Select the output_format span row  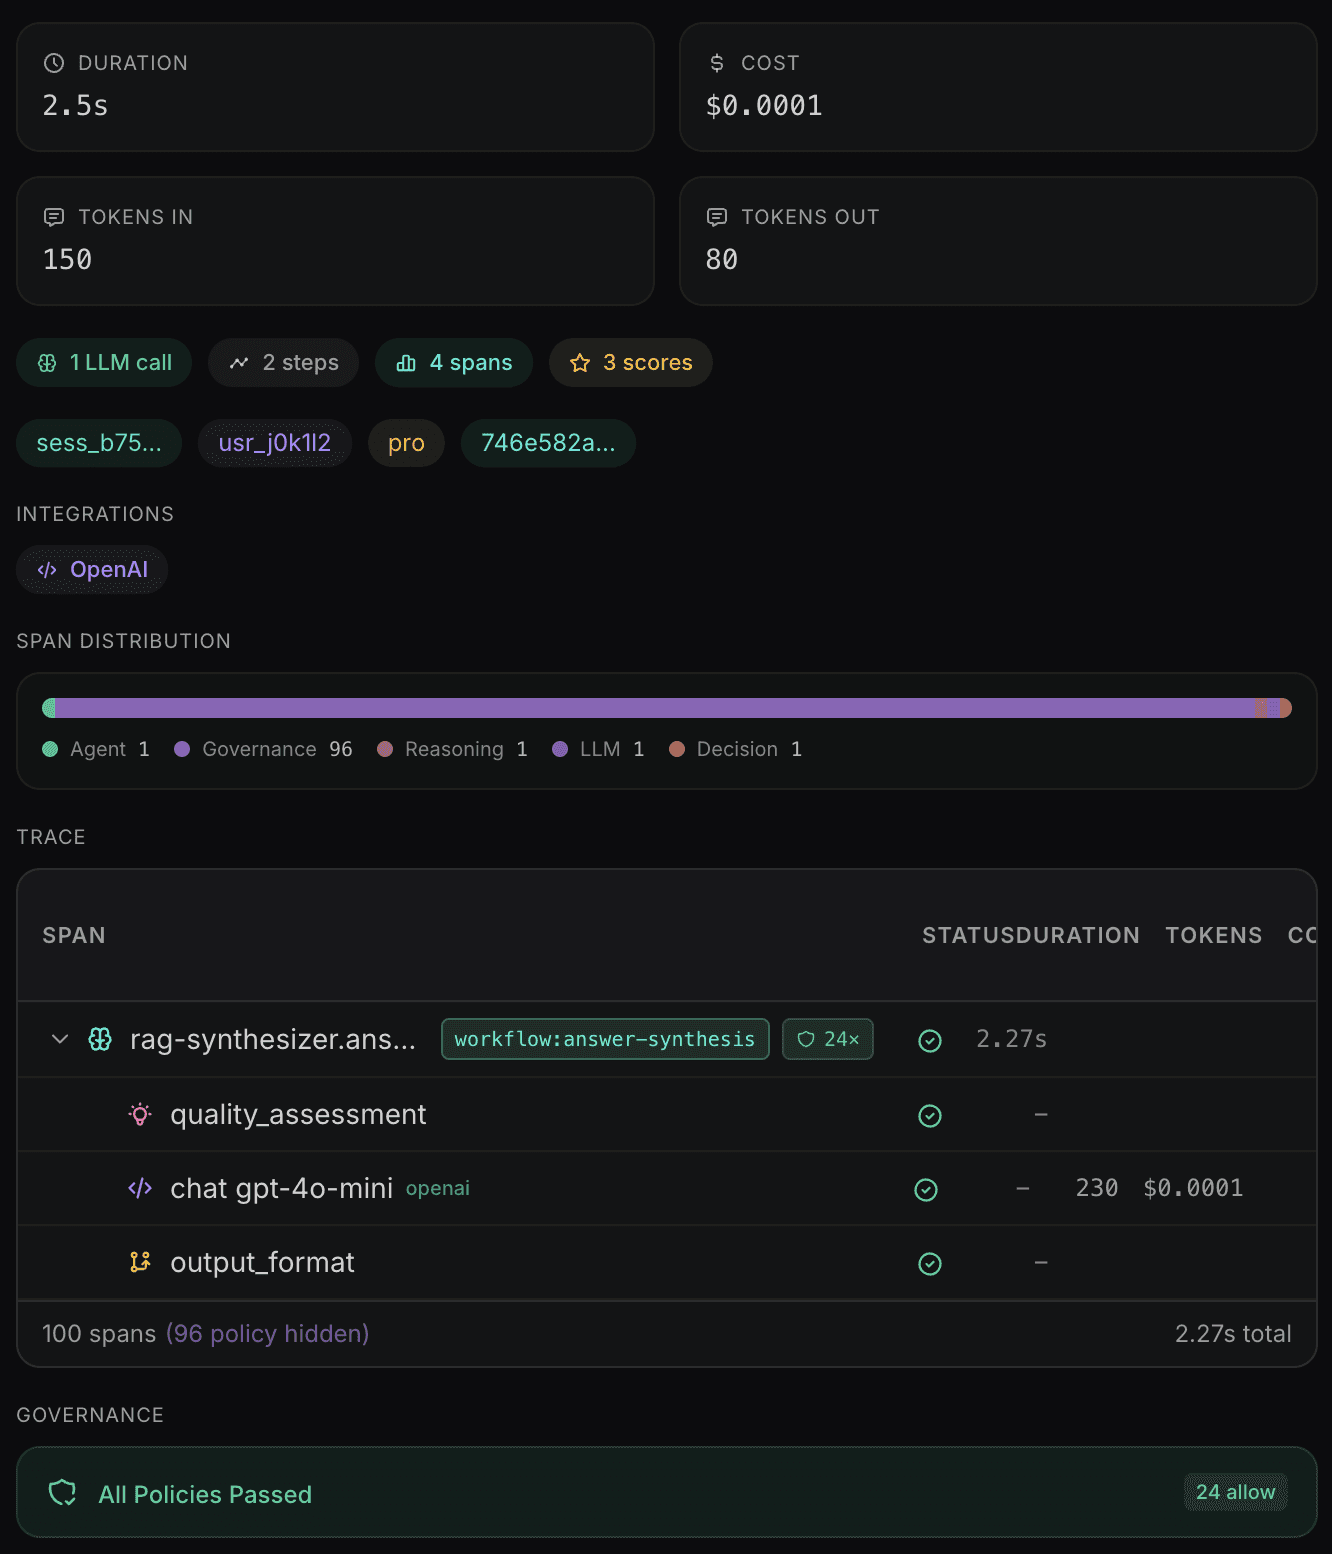click(666, 1262)
